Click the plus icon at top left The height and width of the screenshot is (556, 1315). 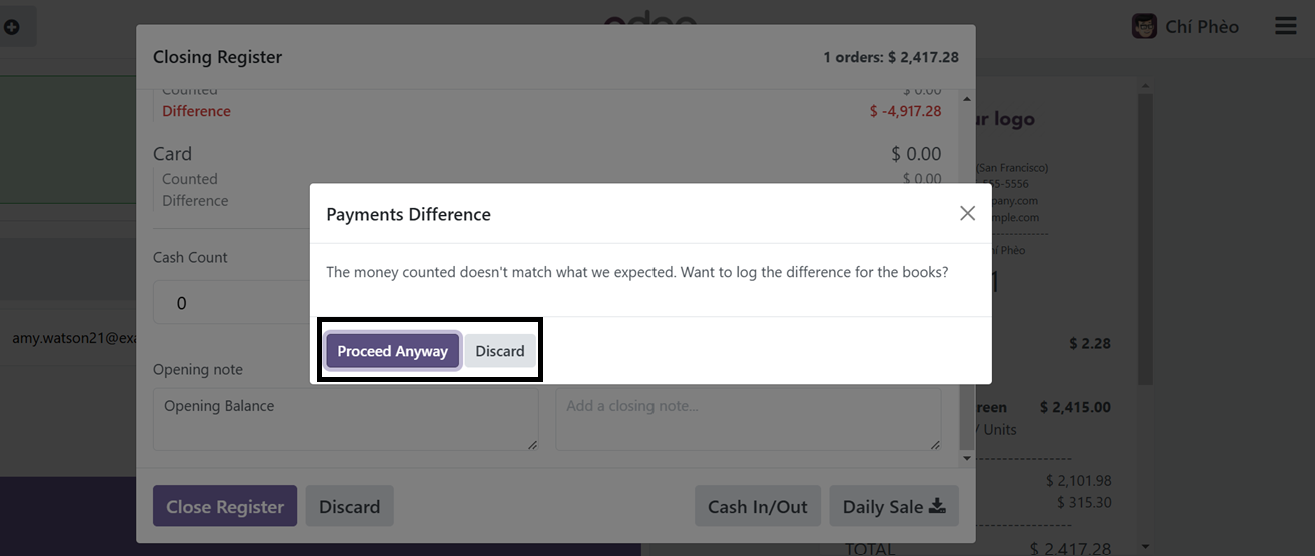(12, 27)
